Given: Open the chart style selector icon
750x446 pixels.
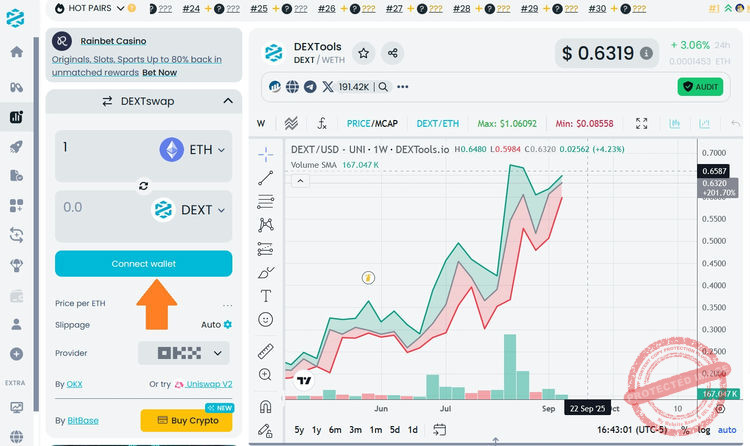Looking at the screenshot, I should [291, 123].
